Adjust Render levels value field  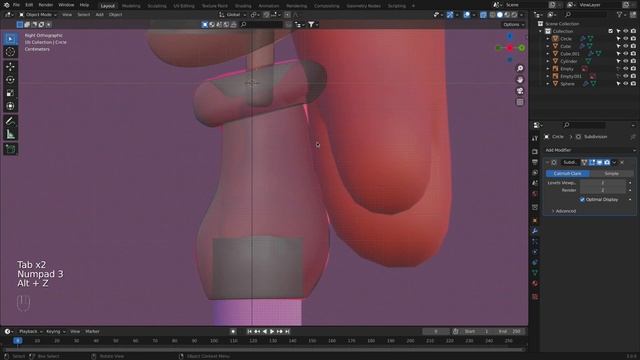603,190
